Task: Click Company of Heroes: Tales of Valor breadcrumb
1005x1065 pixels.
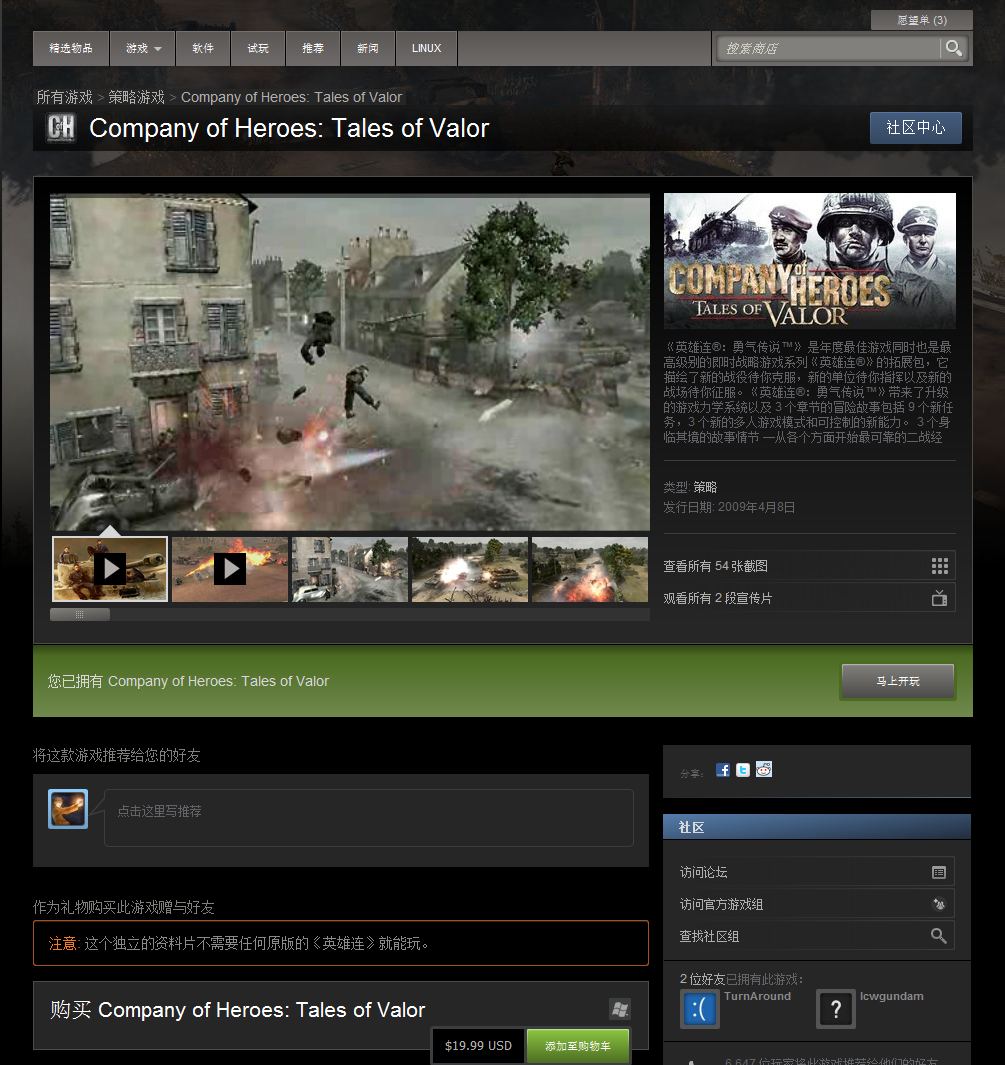Action: pyautogui.click(x=291, y=97)
